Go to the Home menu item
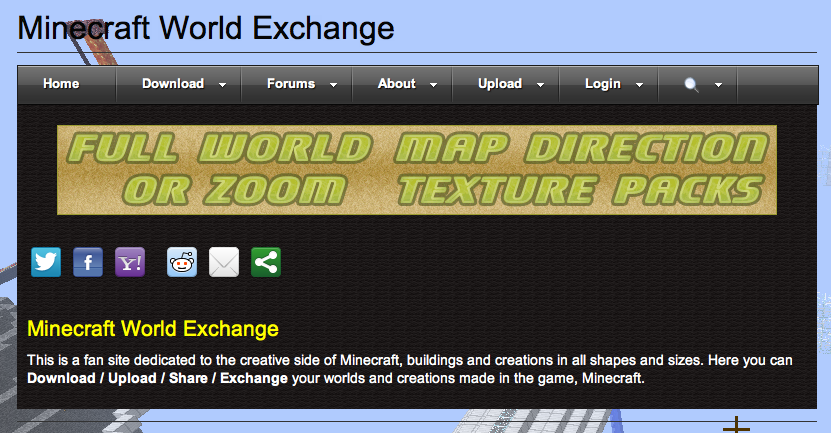 [x=61, y=84]
